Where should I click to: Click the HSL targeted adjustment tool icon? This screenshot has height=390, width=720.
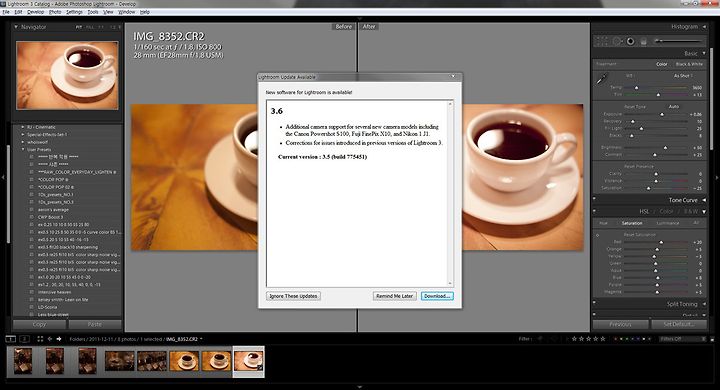click(x=597, y=235)
